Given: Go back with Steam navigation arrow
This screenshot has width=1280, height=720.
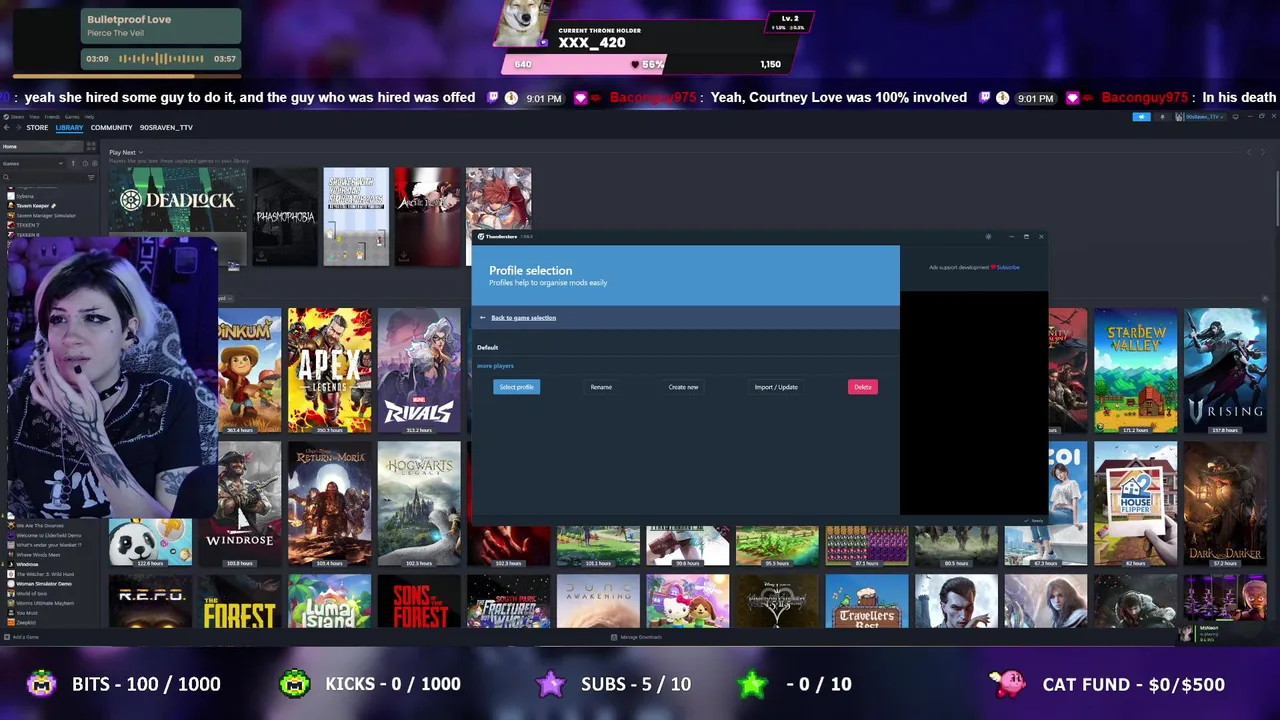Looking at the screenshot, I should (6, 128).
